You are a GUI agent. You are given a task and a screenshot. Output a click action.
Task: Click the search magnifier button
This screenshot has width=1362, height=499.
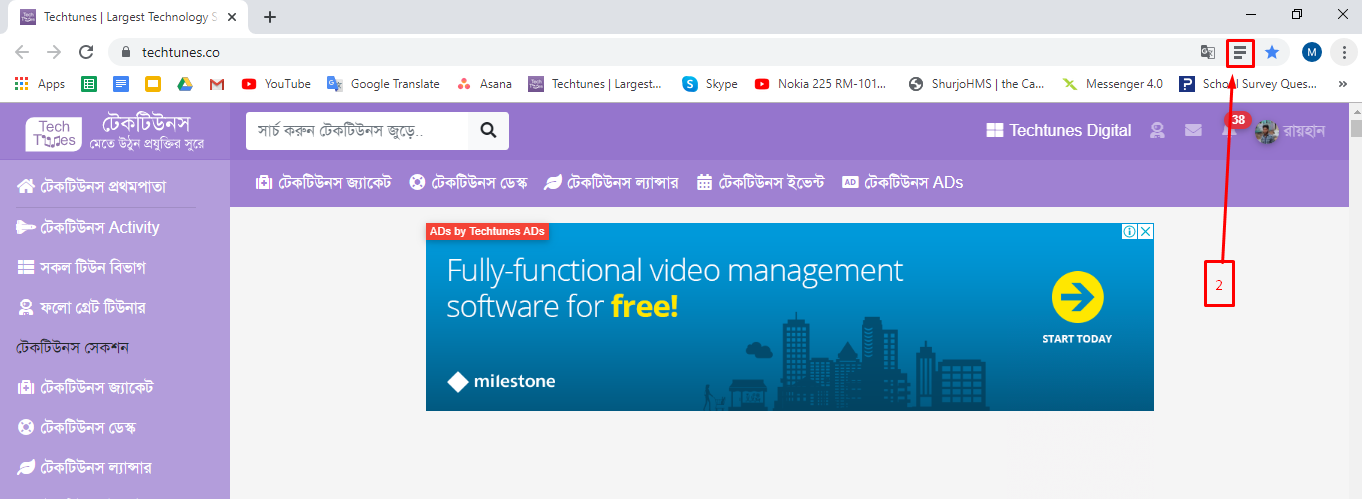[488, 130]
